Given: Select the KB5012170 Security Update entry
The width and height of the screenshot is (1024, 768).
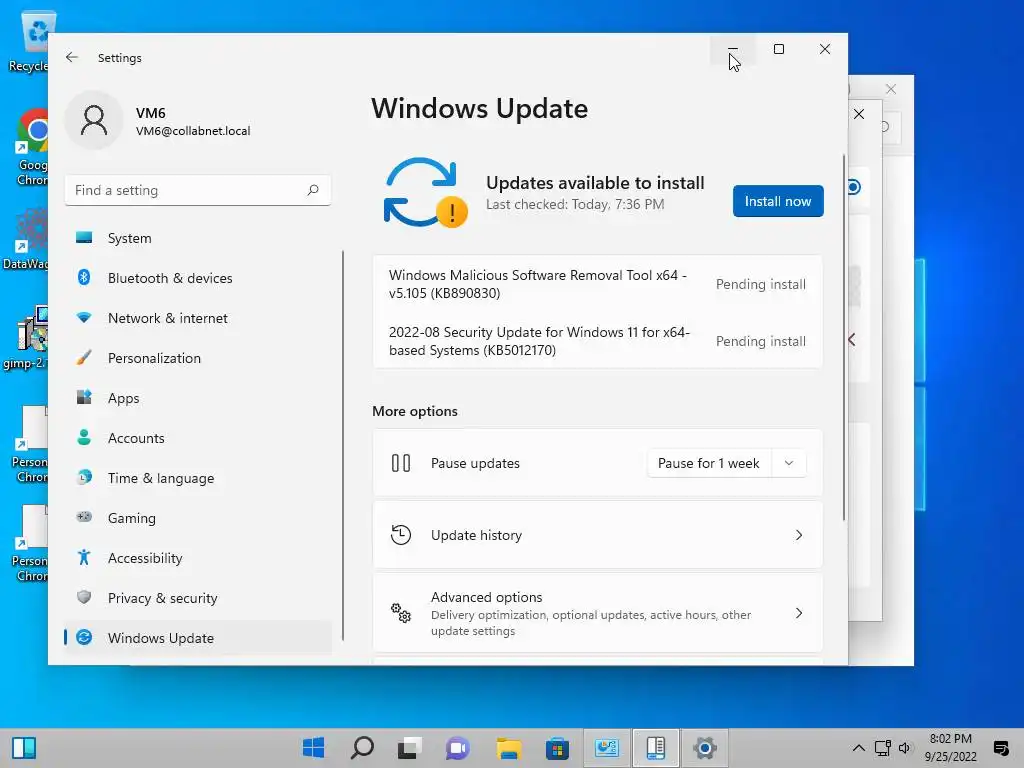Looking at the screenshot, I should 597,341.
